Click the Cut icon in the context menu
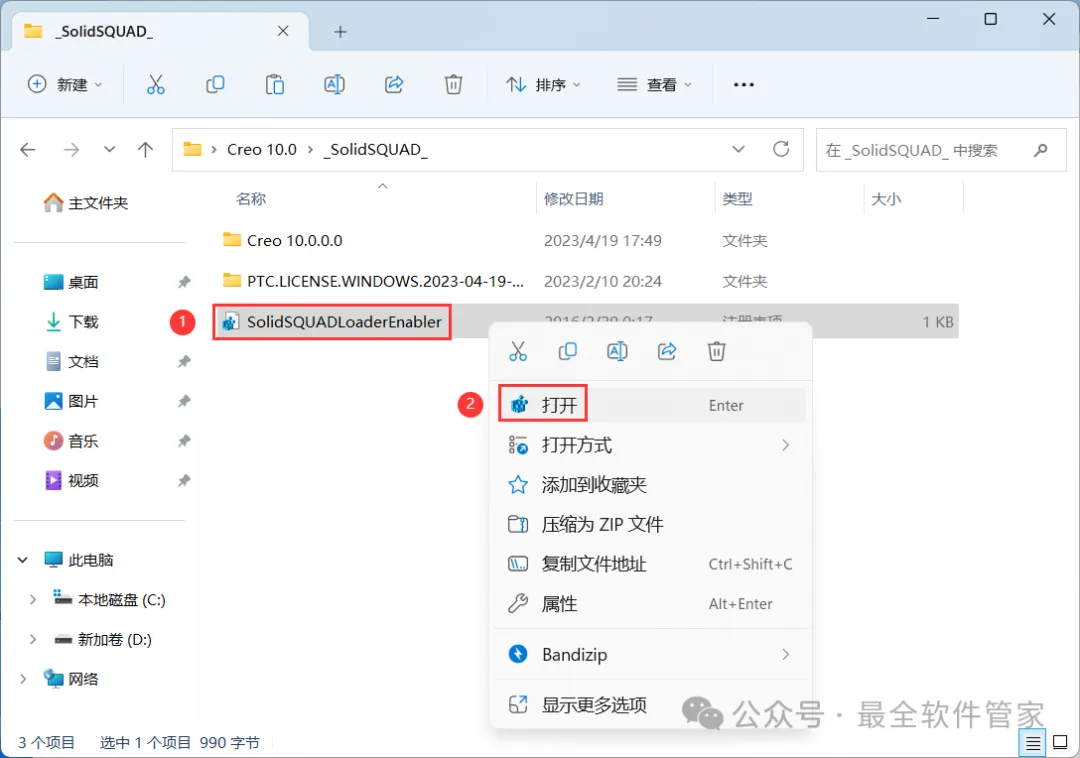 (518, 351)
